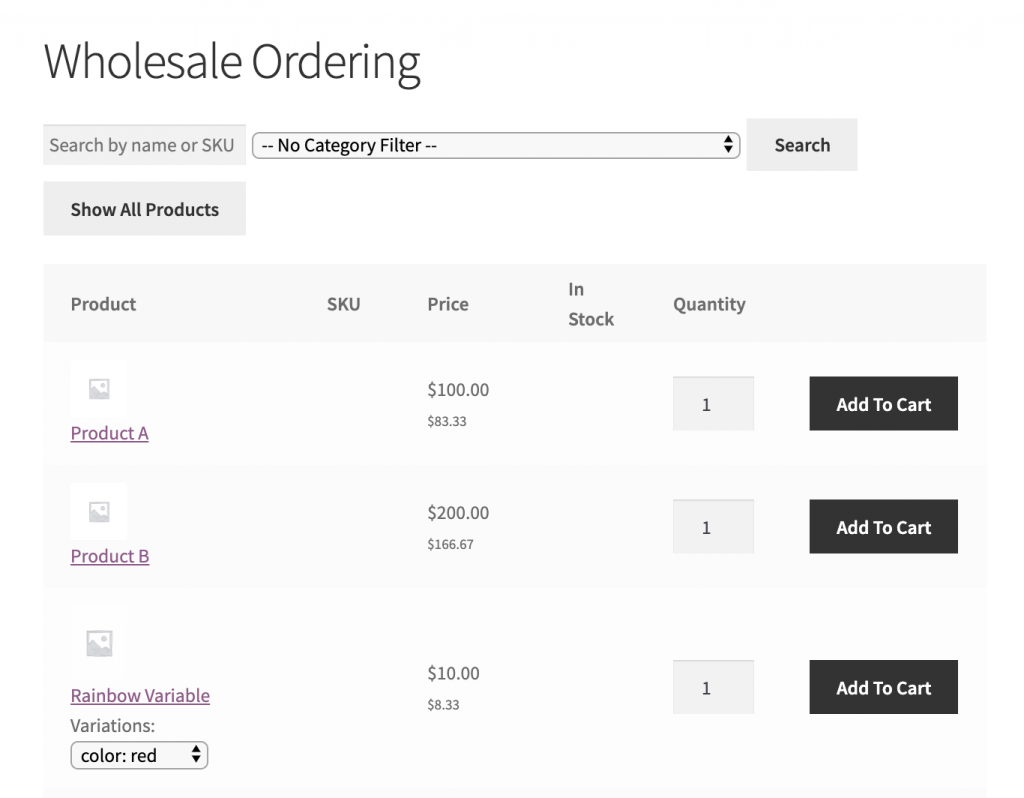Viewport: 1024px width, 798px height.
Task: Click Rainbow Variable quantity field
Action: (712, 687)
